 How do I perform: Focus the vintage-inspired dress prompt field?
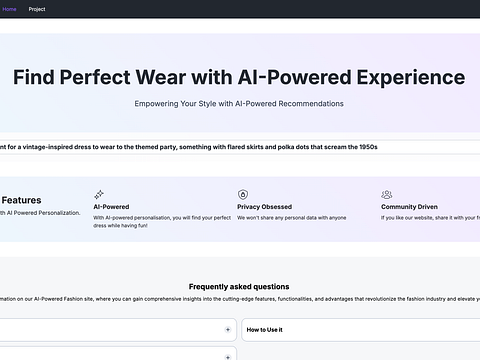[240, 147]
